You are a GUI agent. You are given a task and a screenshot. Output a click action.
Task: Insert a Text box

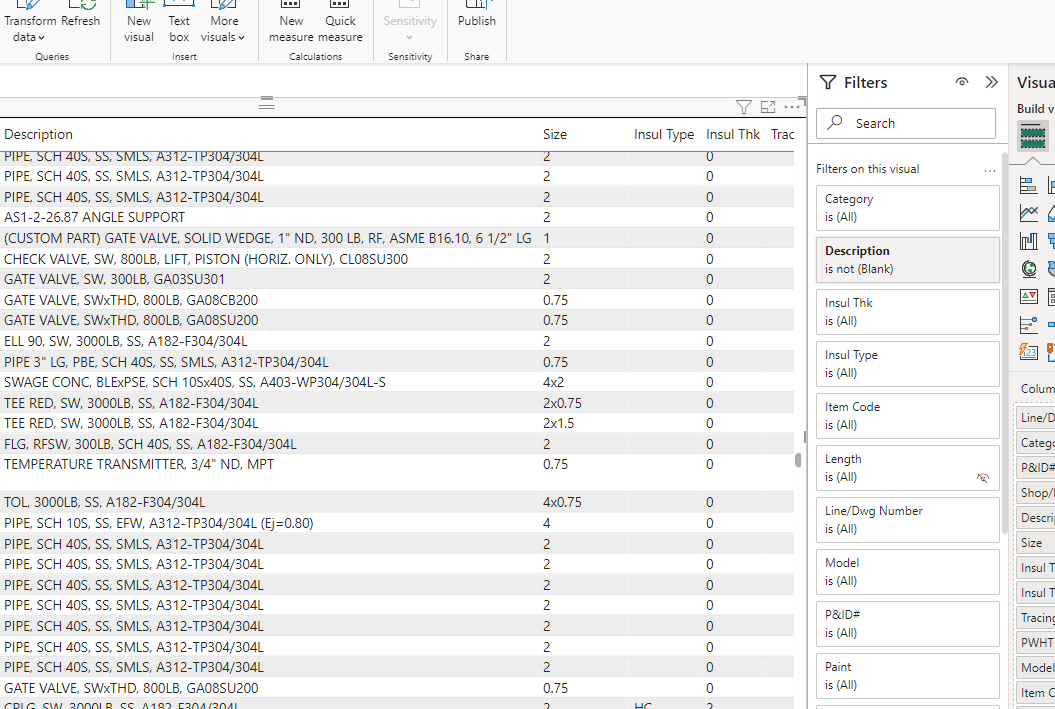coord(179,22)
